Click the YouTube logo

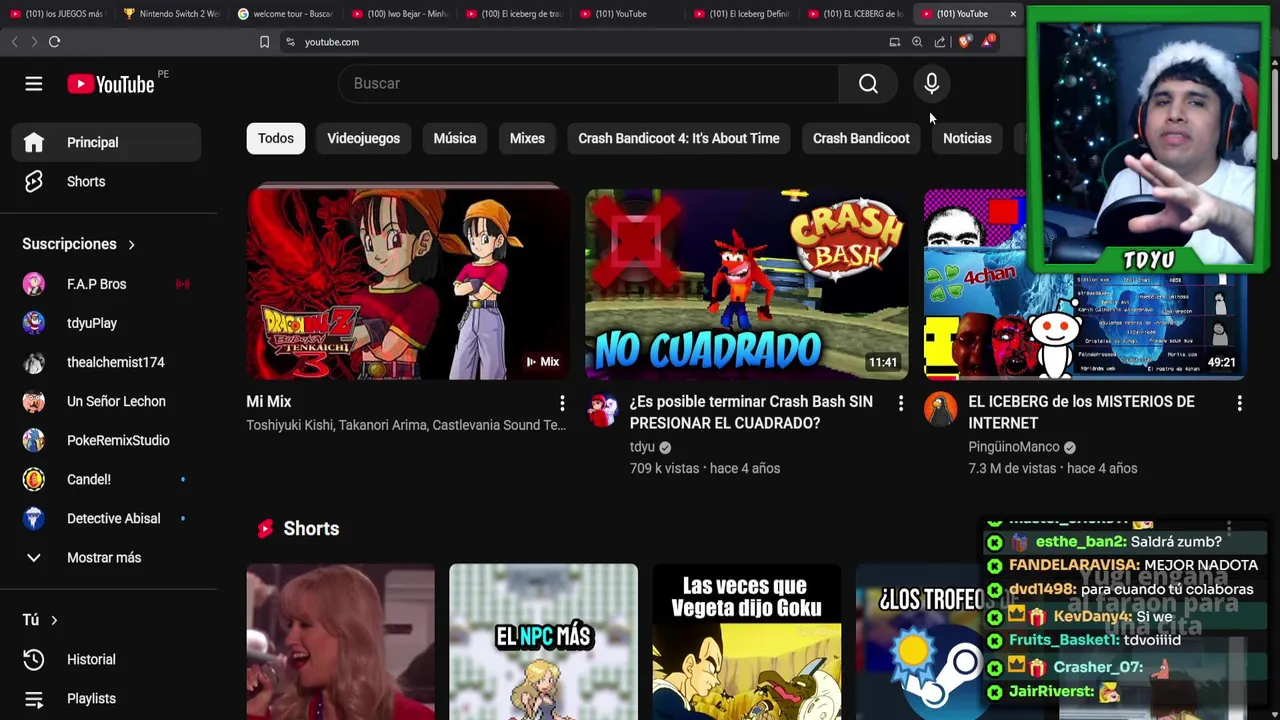pyautogui.click(x=111, y=84)
